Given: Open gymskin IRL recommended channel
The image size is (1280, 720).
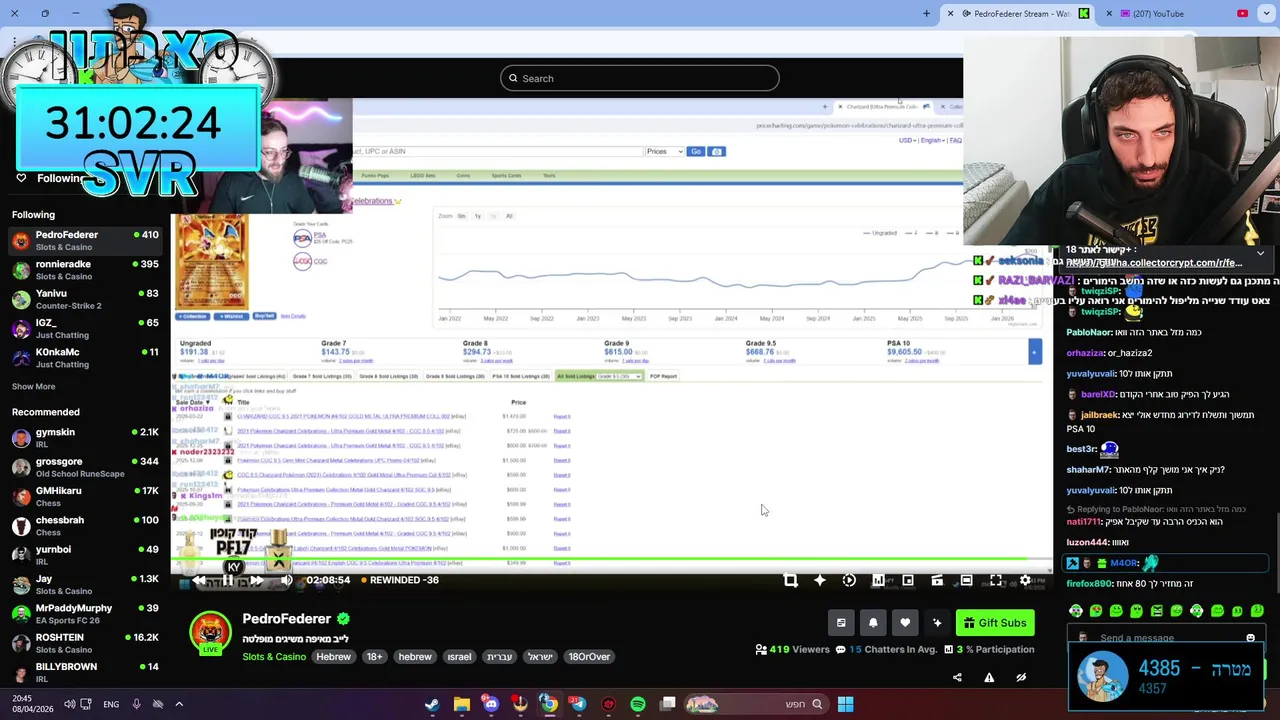Looking at the screenshot, I should pos(85,438).
